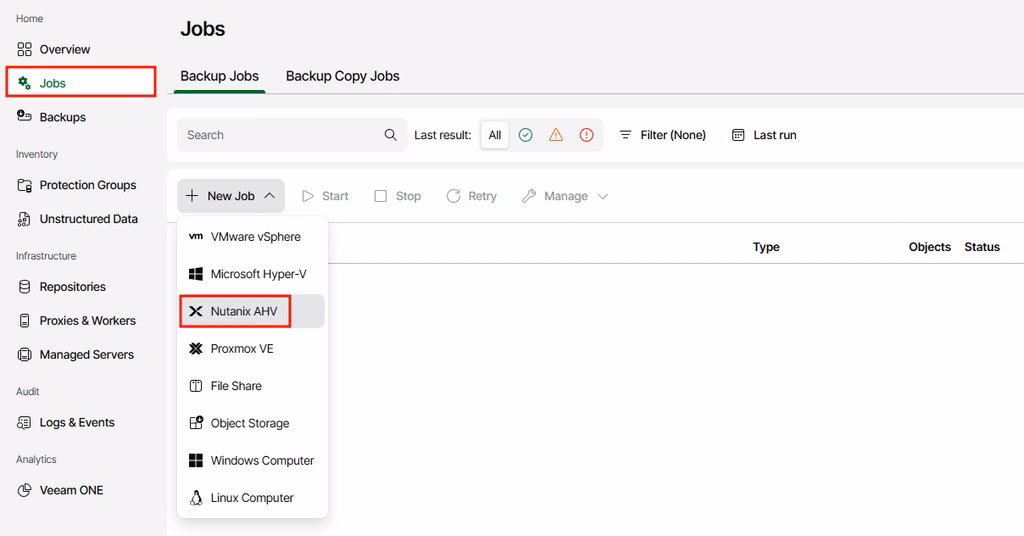
Task: Click into the Search input field
Action: (281, 134)
